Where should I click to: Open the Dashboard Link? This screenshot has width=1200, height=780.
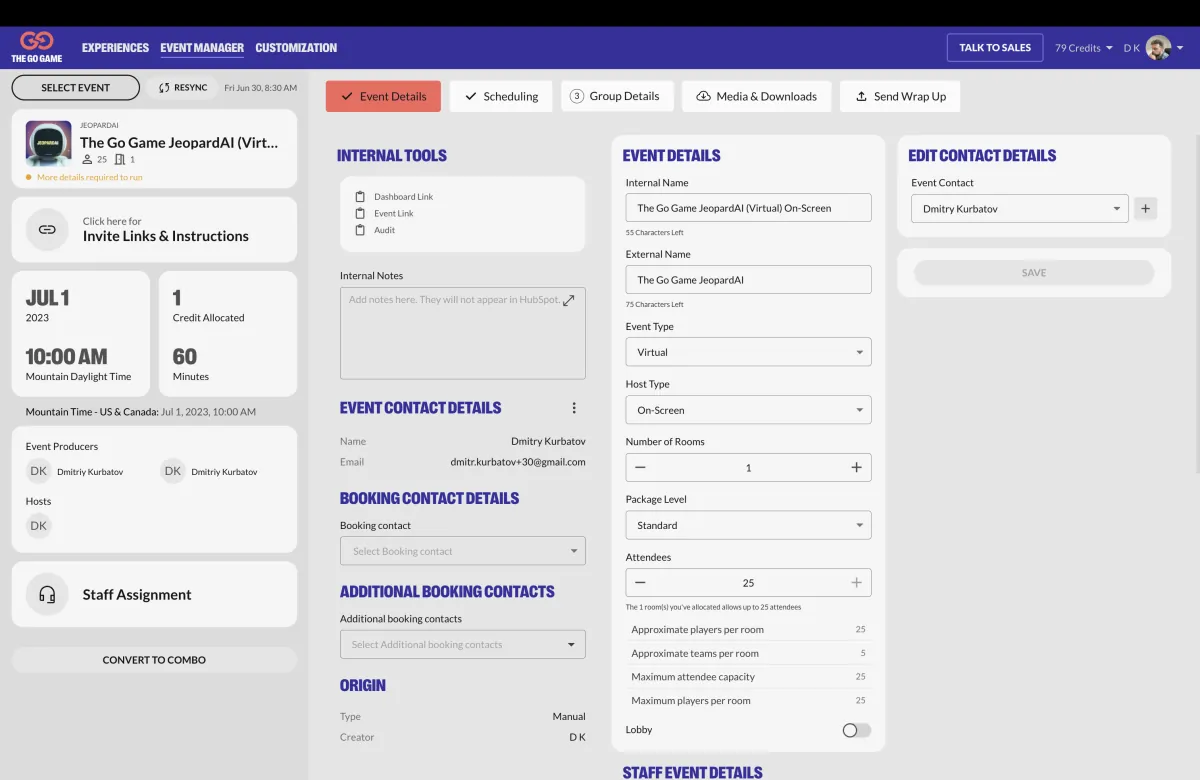tap(404, 197)
